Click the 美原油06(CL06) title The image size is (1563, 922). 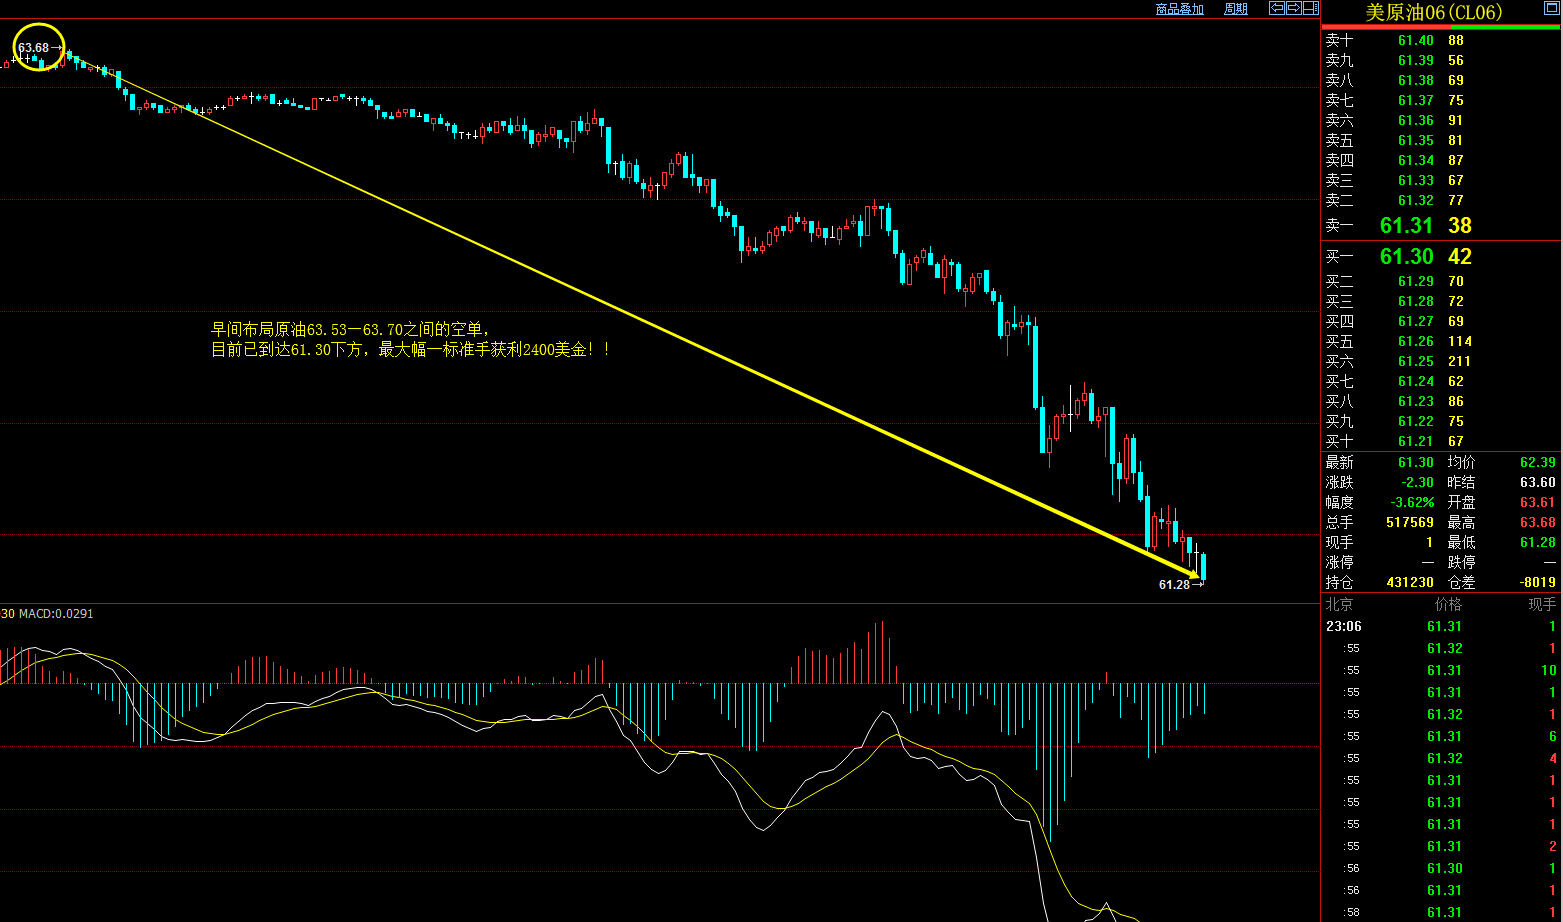pyautogui.click(x=1434, y=12)
